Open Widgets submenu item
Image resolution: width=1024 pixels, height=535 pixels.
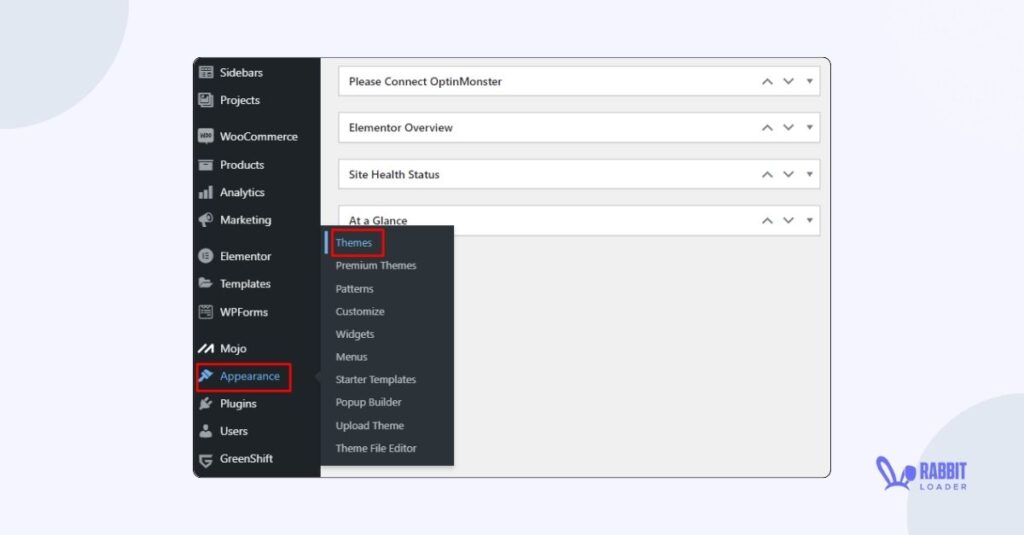[355, 334]
